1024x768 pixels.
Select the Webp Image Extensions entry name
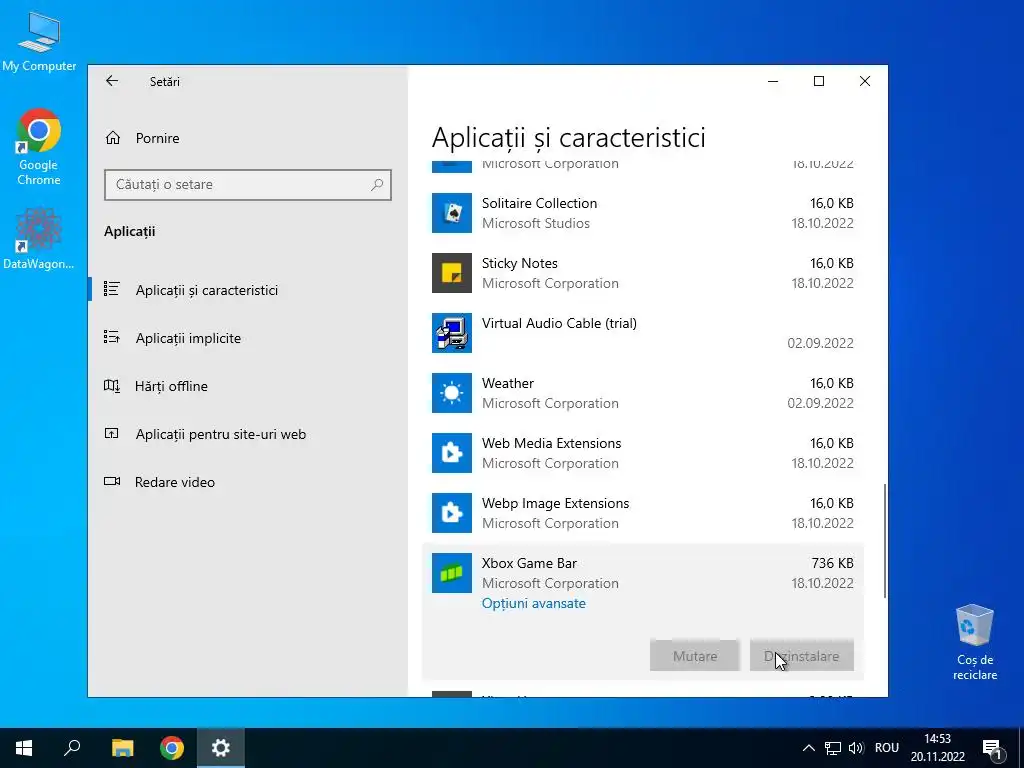tap(555, 504)
